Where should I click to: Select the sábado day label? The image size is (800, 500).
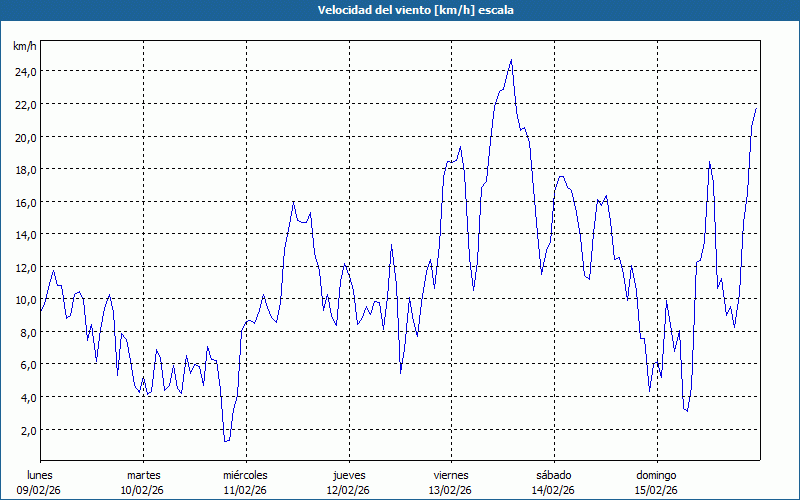(x=553, y=475)
